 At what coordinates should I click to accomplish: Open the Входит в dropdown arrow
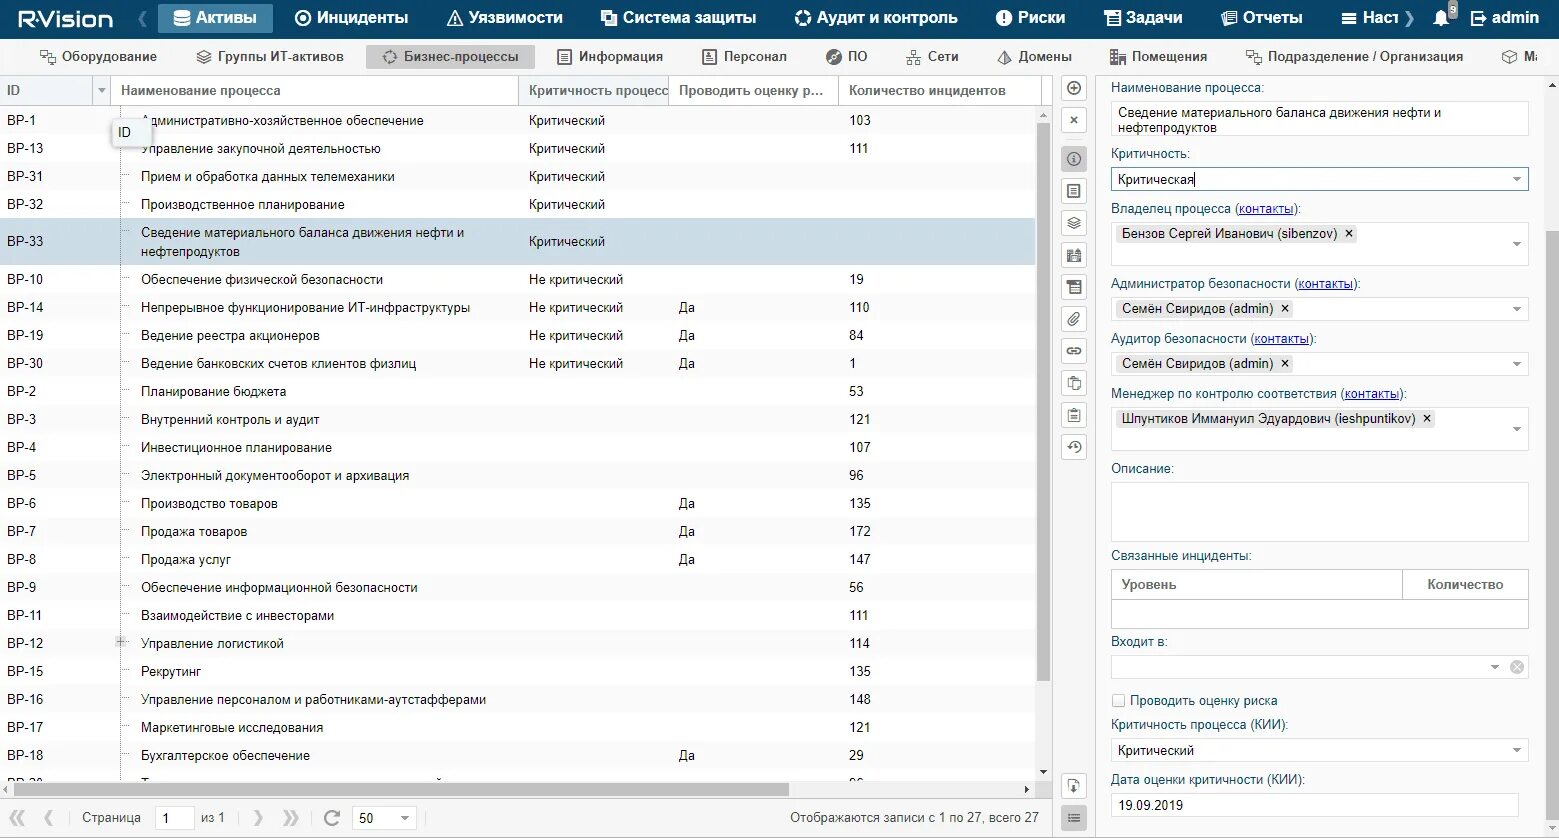[1495, 667]
